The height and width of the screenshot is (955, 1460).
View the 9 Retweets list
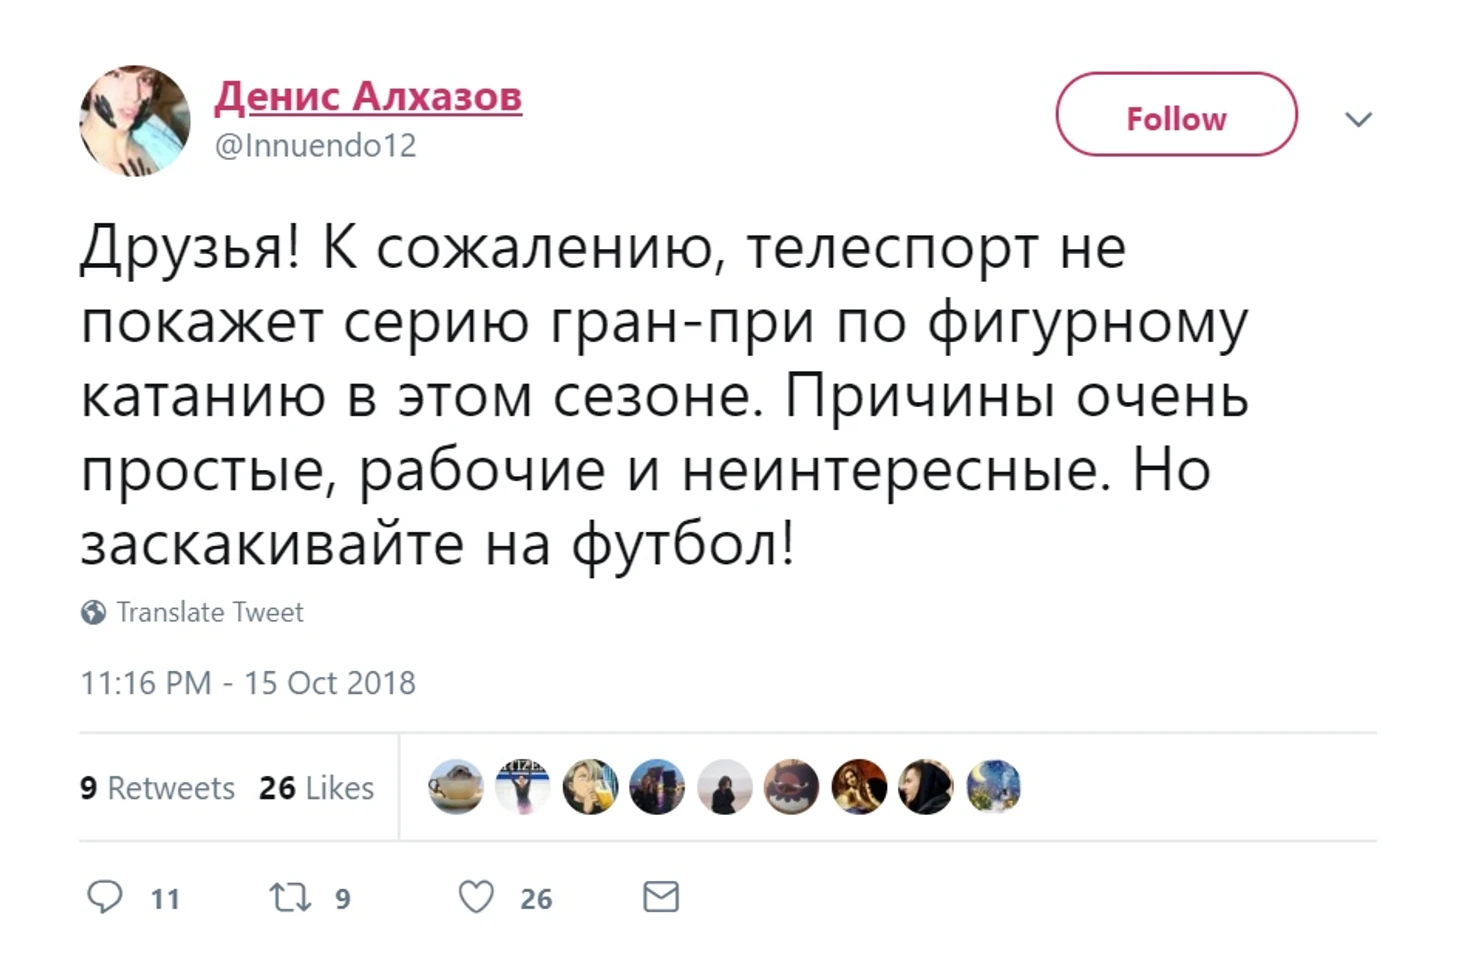[157, 788]
